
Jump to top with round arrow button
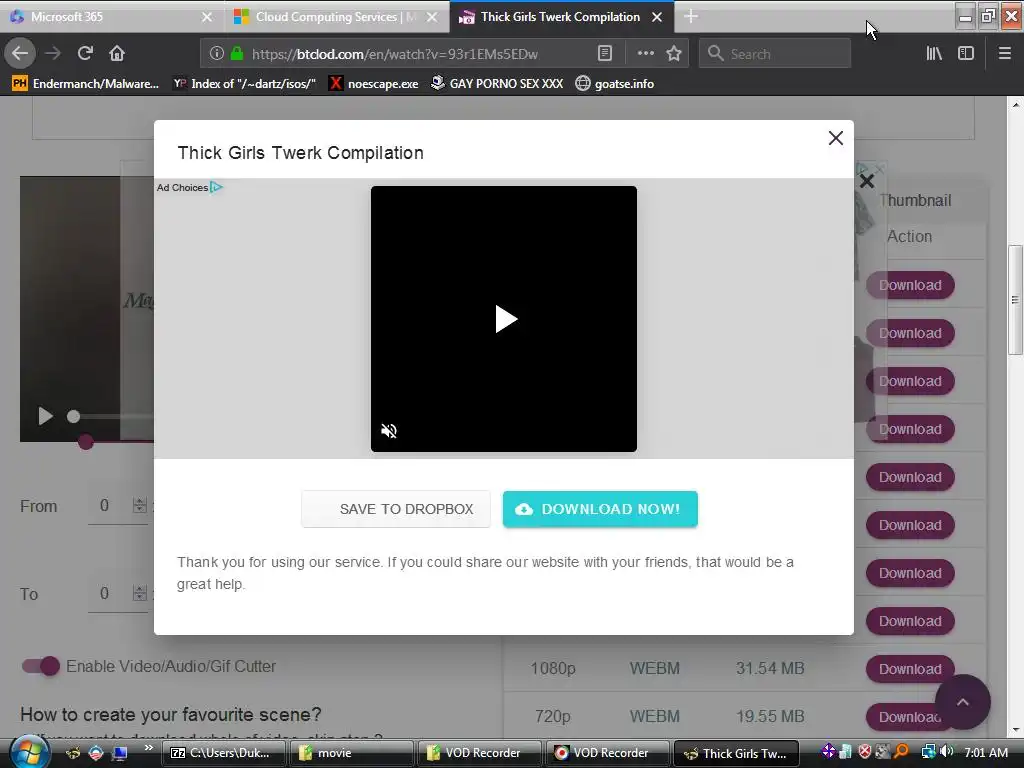tap(963, 702)
